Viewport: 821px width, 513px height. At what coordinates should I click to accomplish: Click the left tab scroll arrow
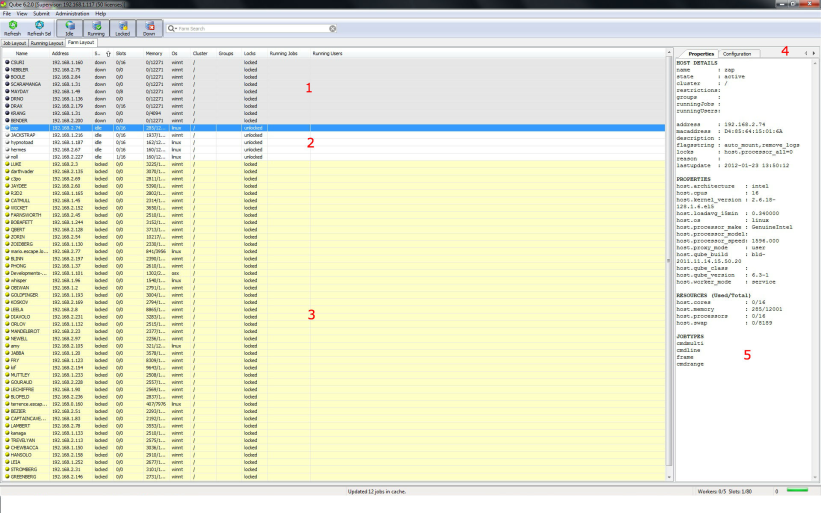pos(805,53)
